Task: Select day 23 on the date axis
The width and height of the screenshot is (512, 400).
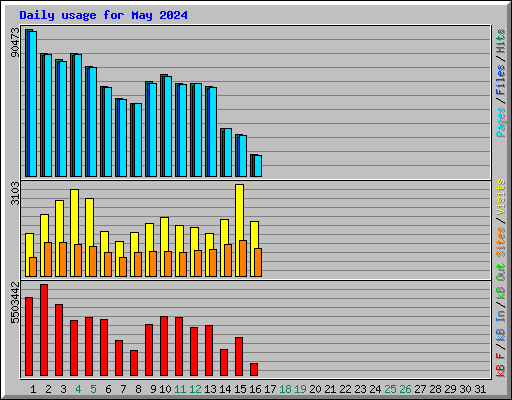Action: (360, 389)
